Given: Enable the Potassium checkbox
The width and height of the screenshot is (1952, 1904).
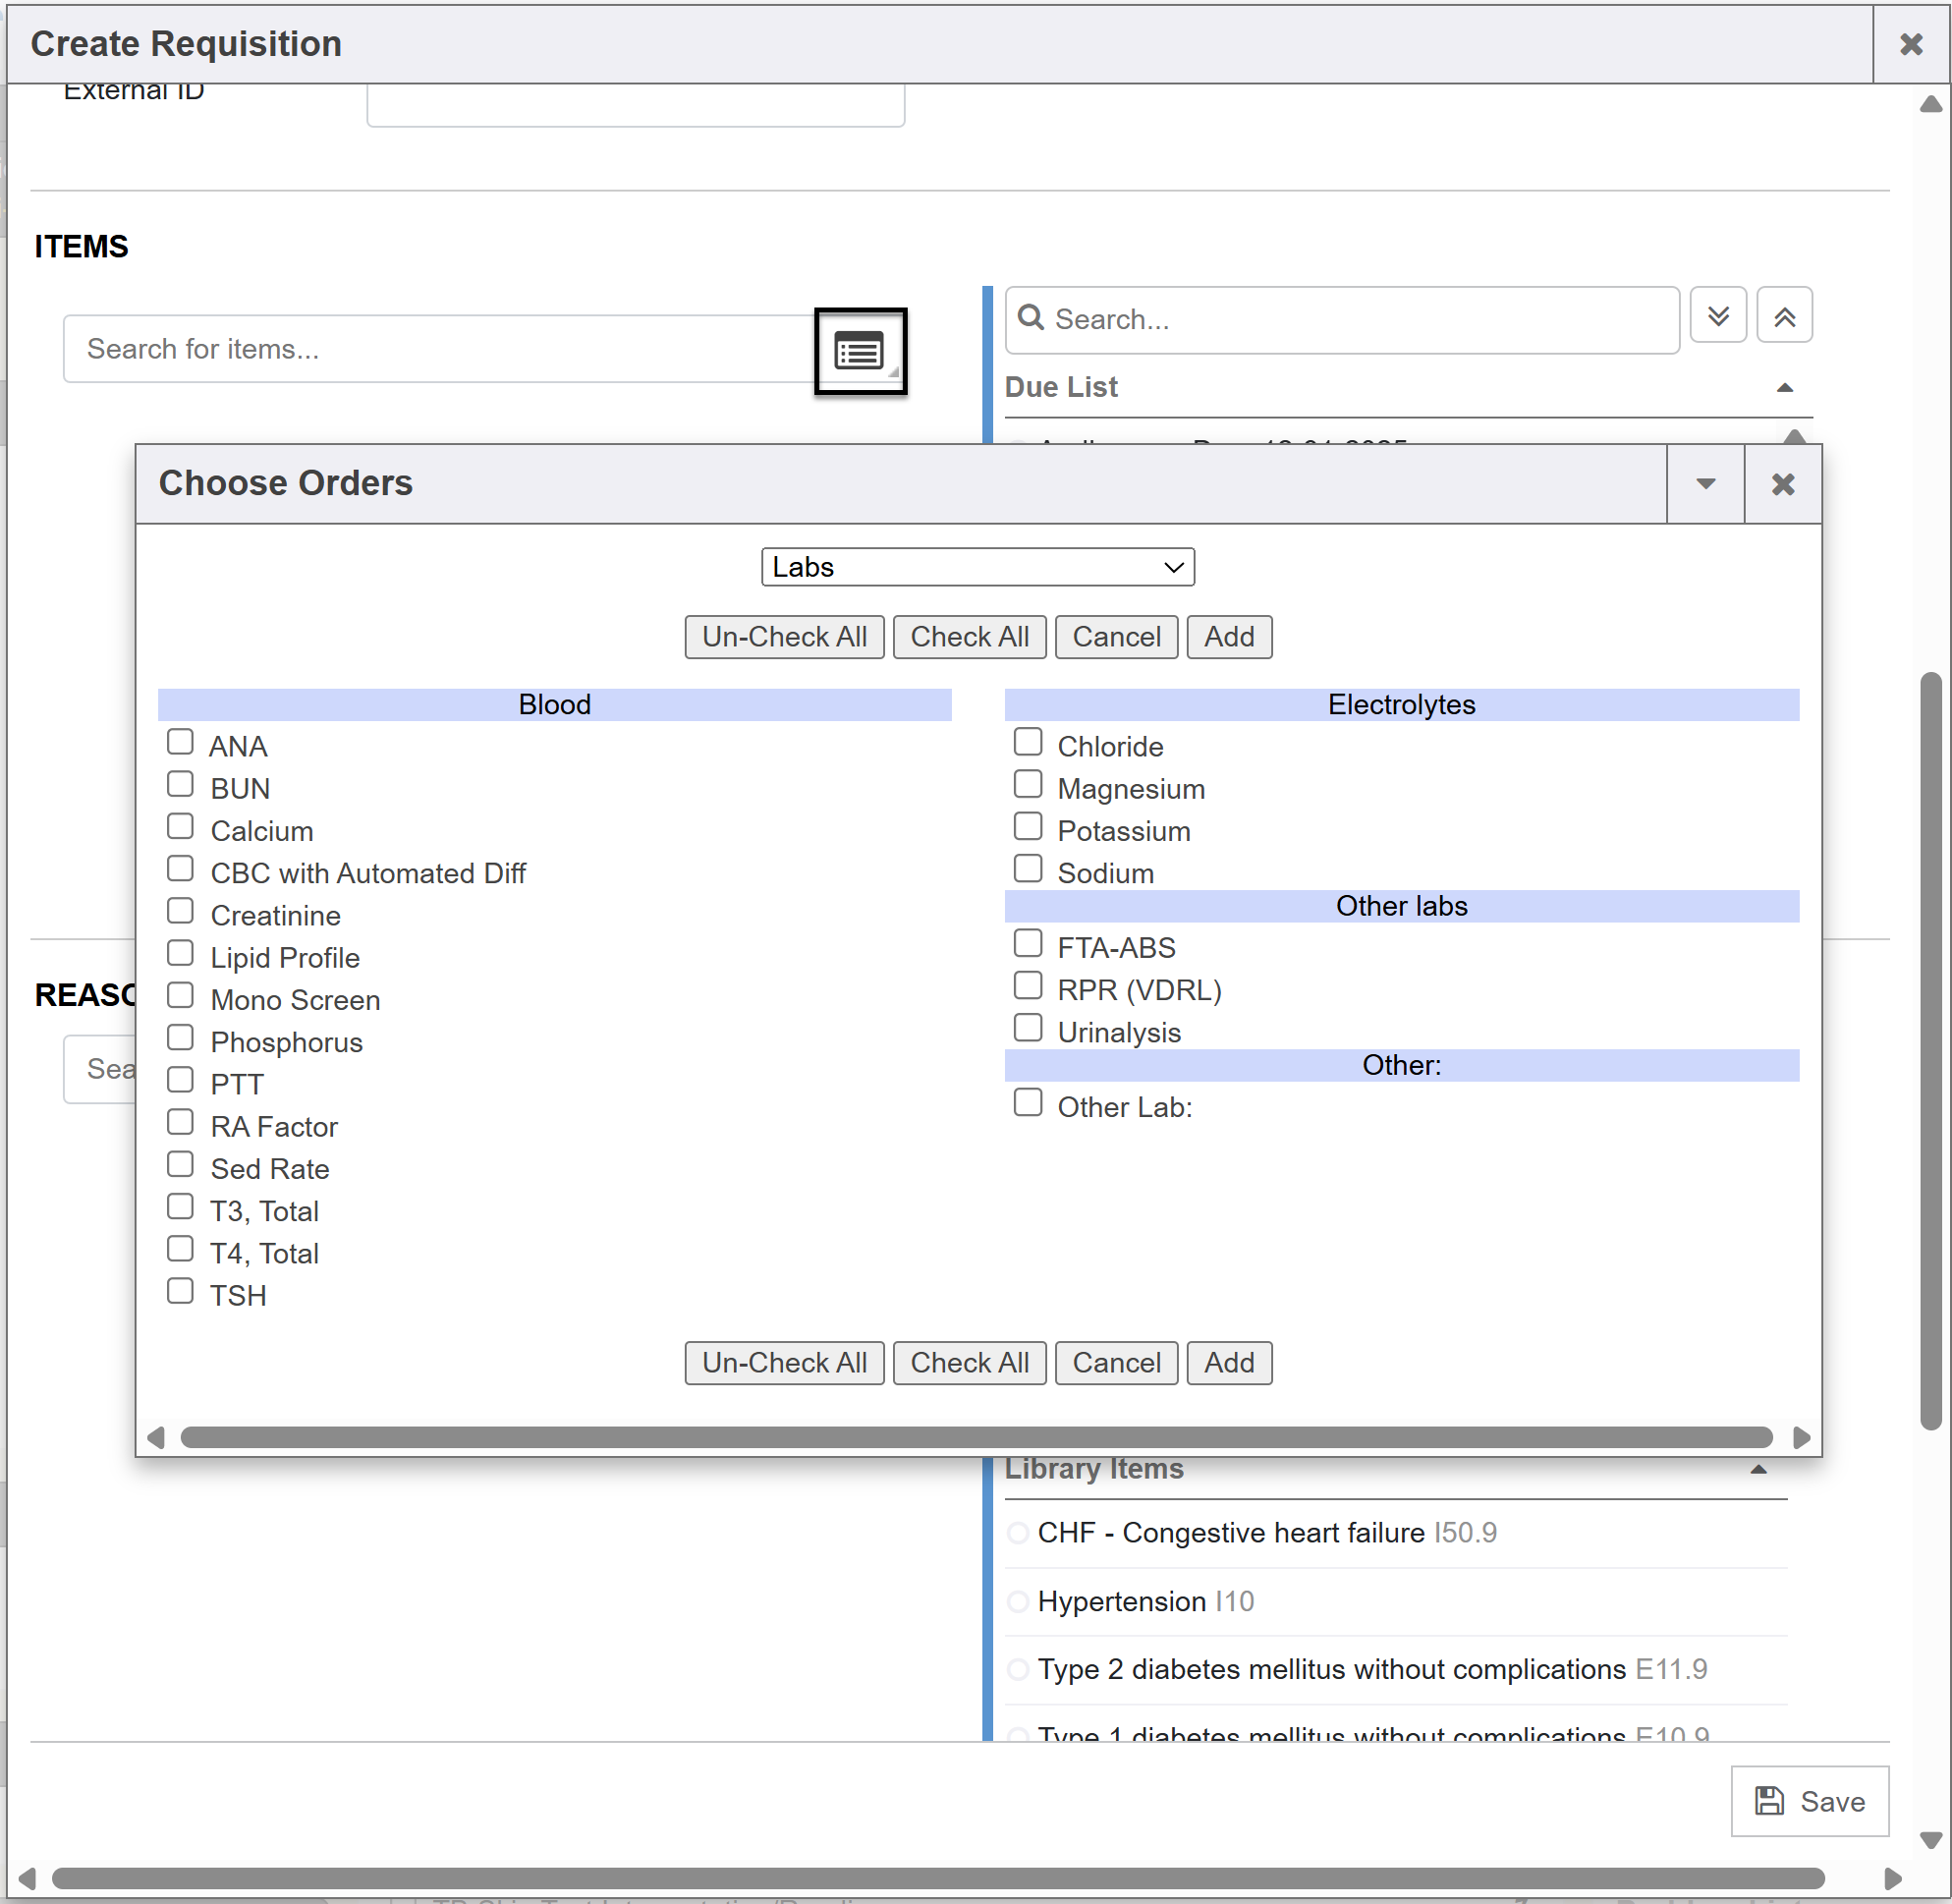Looking at the screenshot, I should pyautogui.click(x=1027, y=826).
